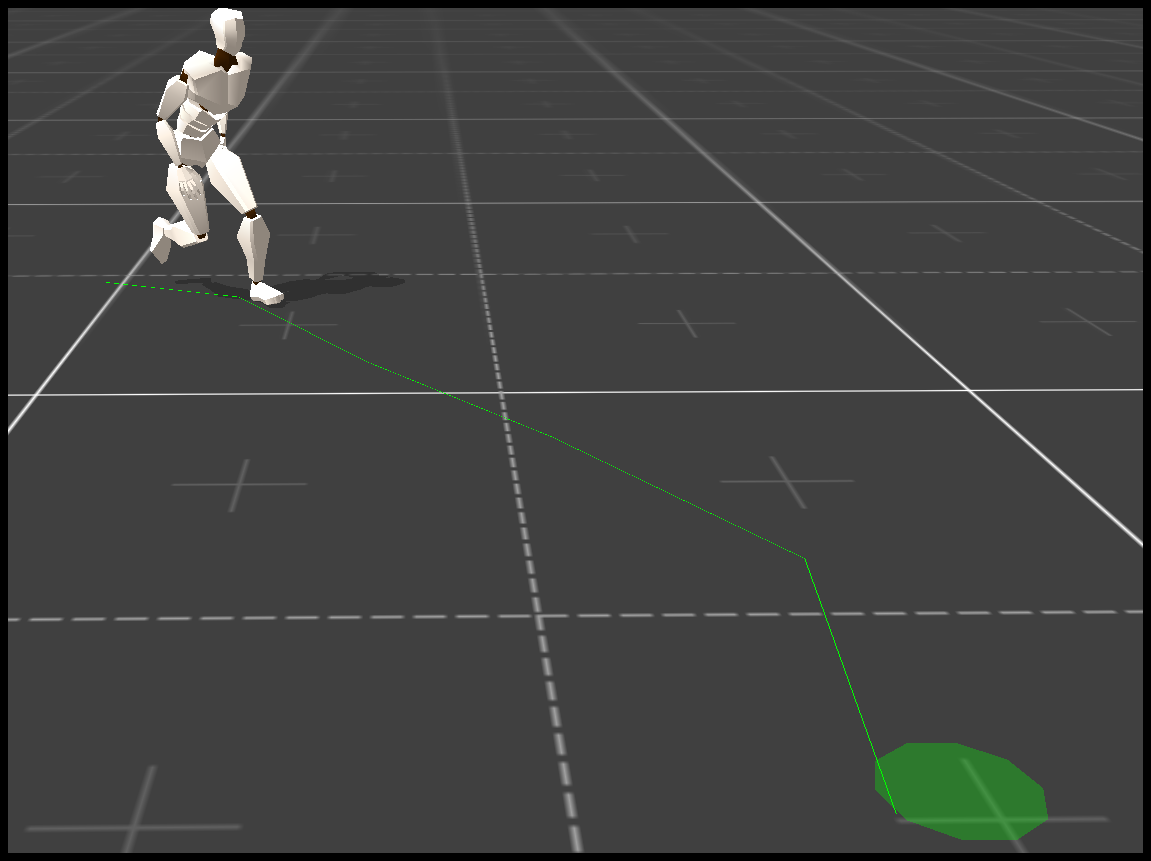Click the brown neck joint of the humanoid
1151x861 pixels.
225,60
